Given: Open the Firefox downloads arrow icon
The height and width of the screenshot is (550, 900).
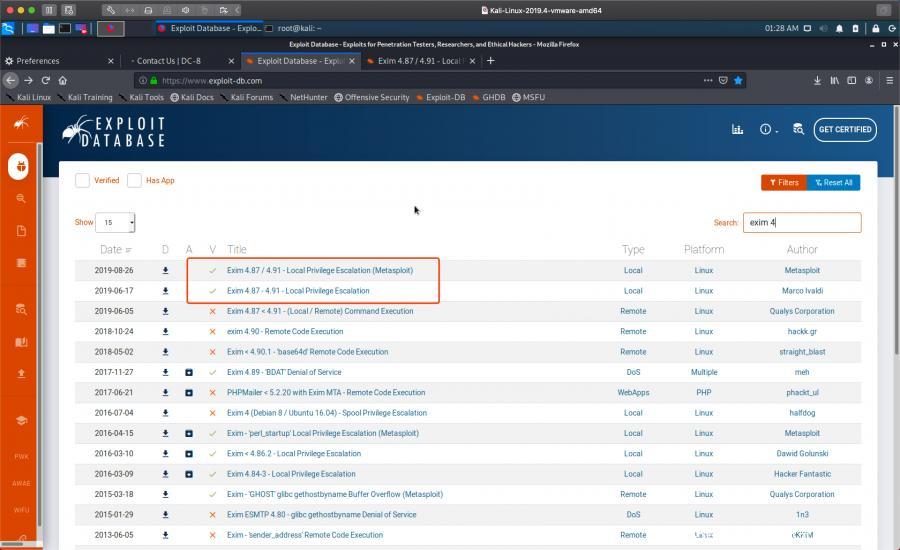Looking at the screenshot, I should tap(817, 80).
